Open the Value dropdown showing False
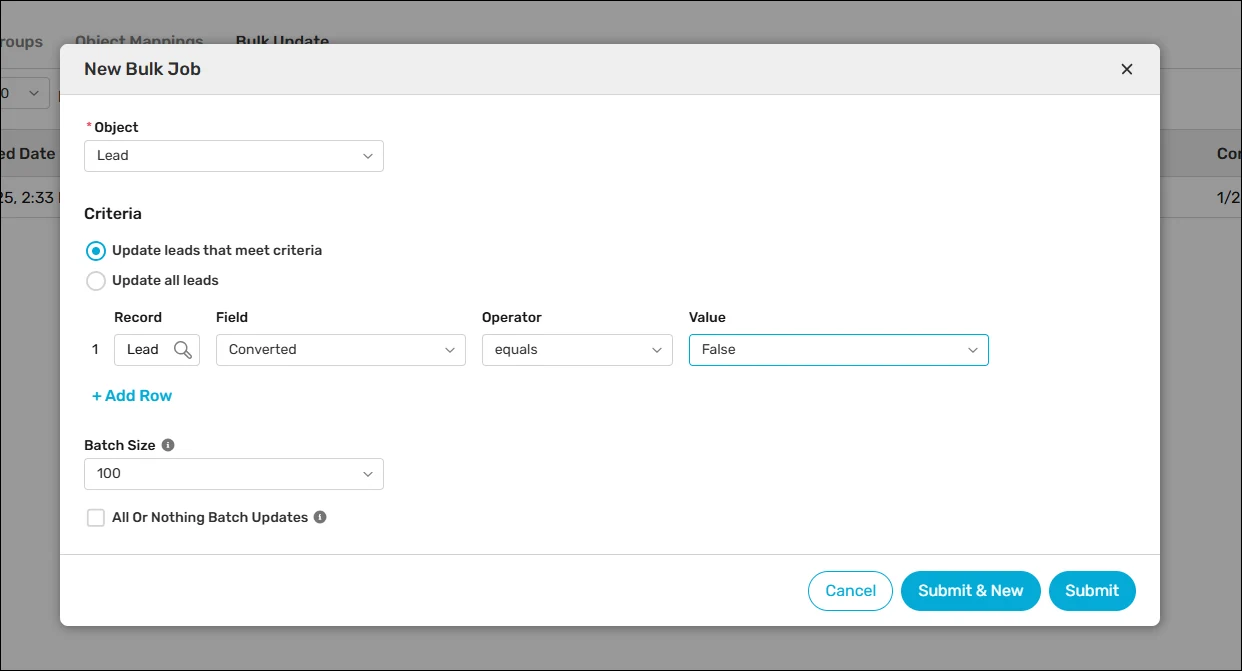The height and width of the screenshot is (671, 1242). [839, 350]
